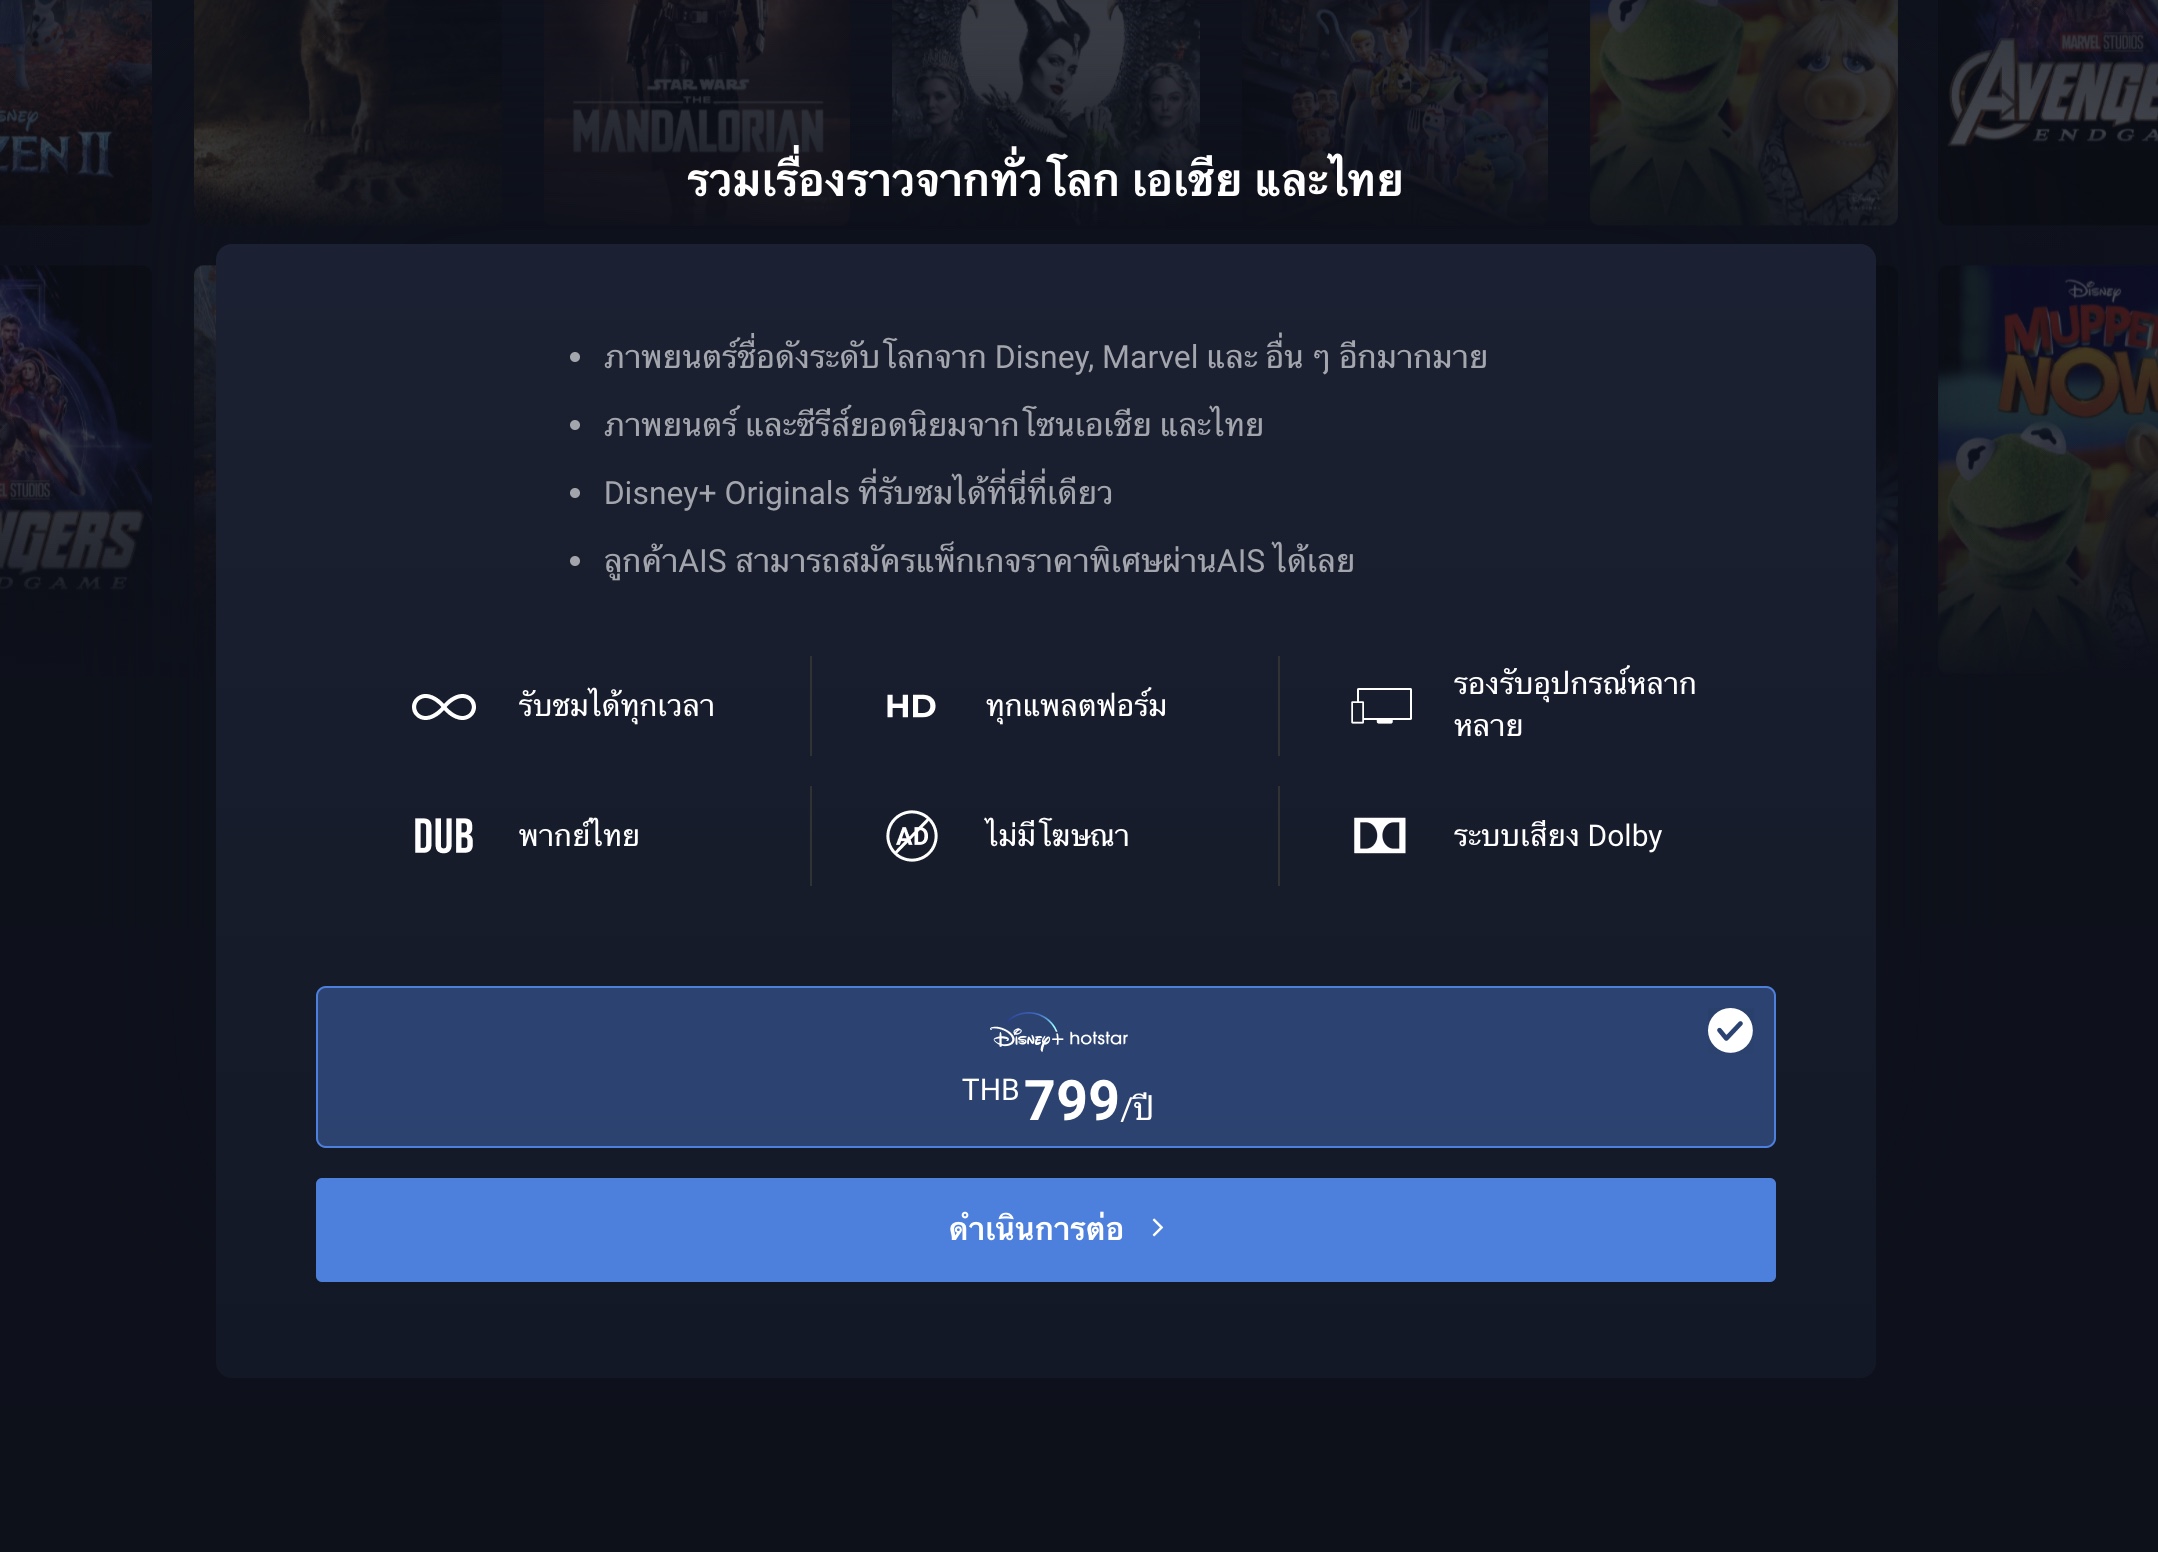
Task: Click the Dolby audio logo icon
Action: 1380,835
